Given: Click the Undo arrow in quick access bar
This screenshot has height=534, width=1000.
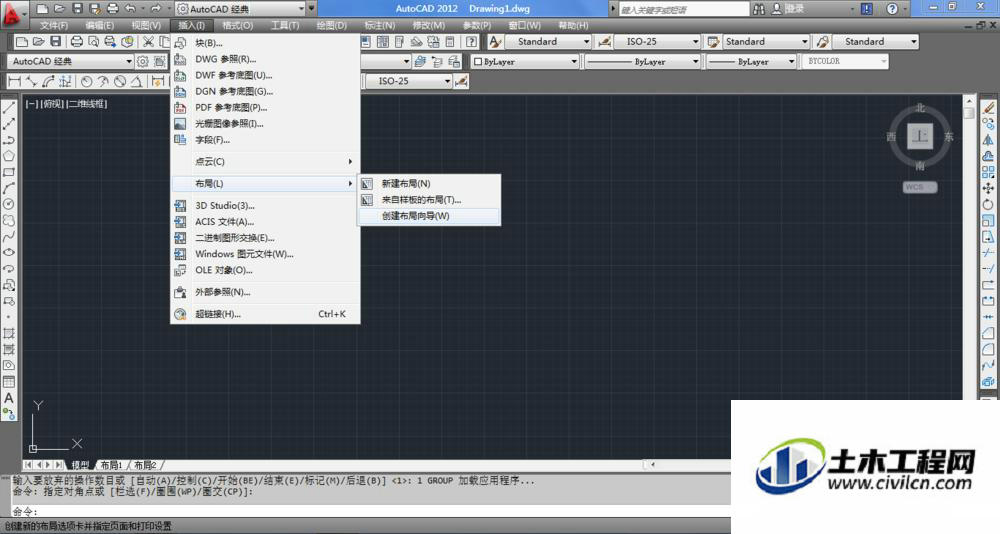Looking at the screenshot, I should [x=131, y=8].
